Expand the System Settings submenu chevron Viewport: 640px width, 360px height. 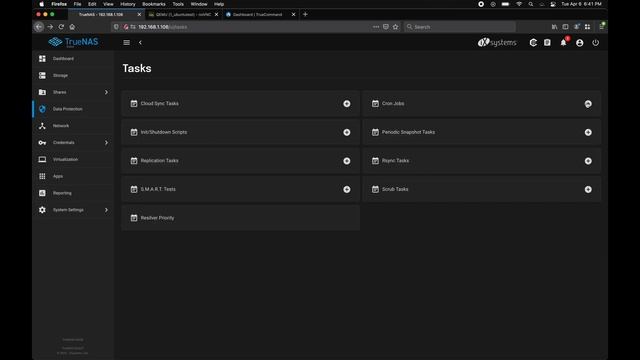click(x=106, y=210)
